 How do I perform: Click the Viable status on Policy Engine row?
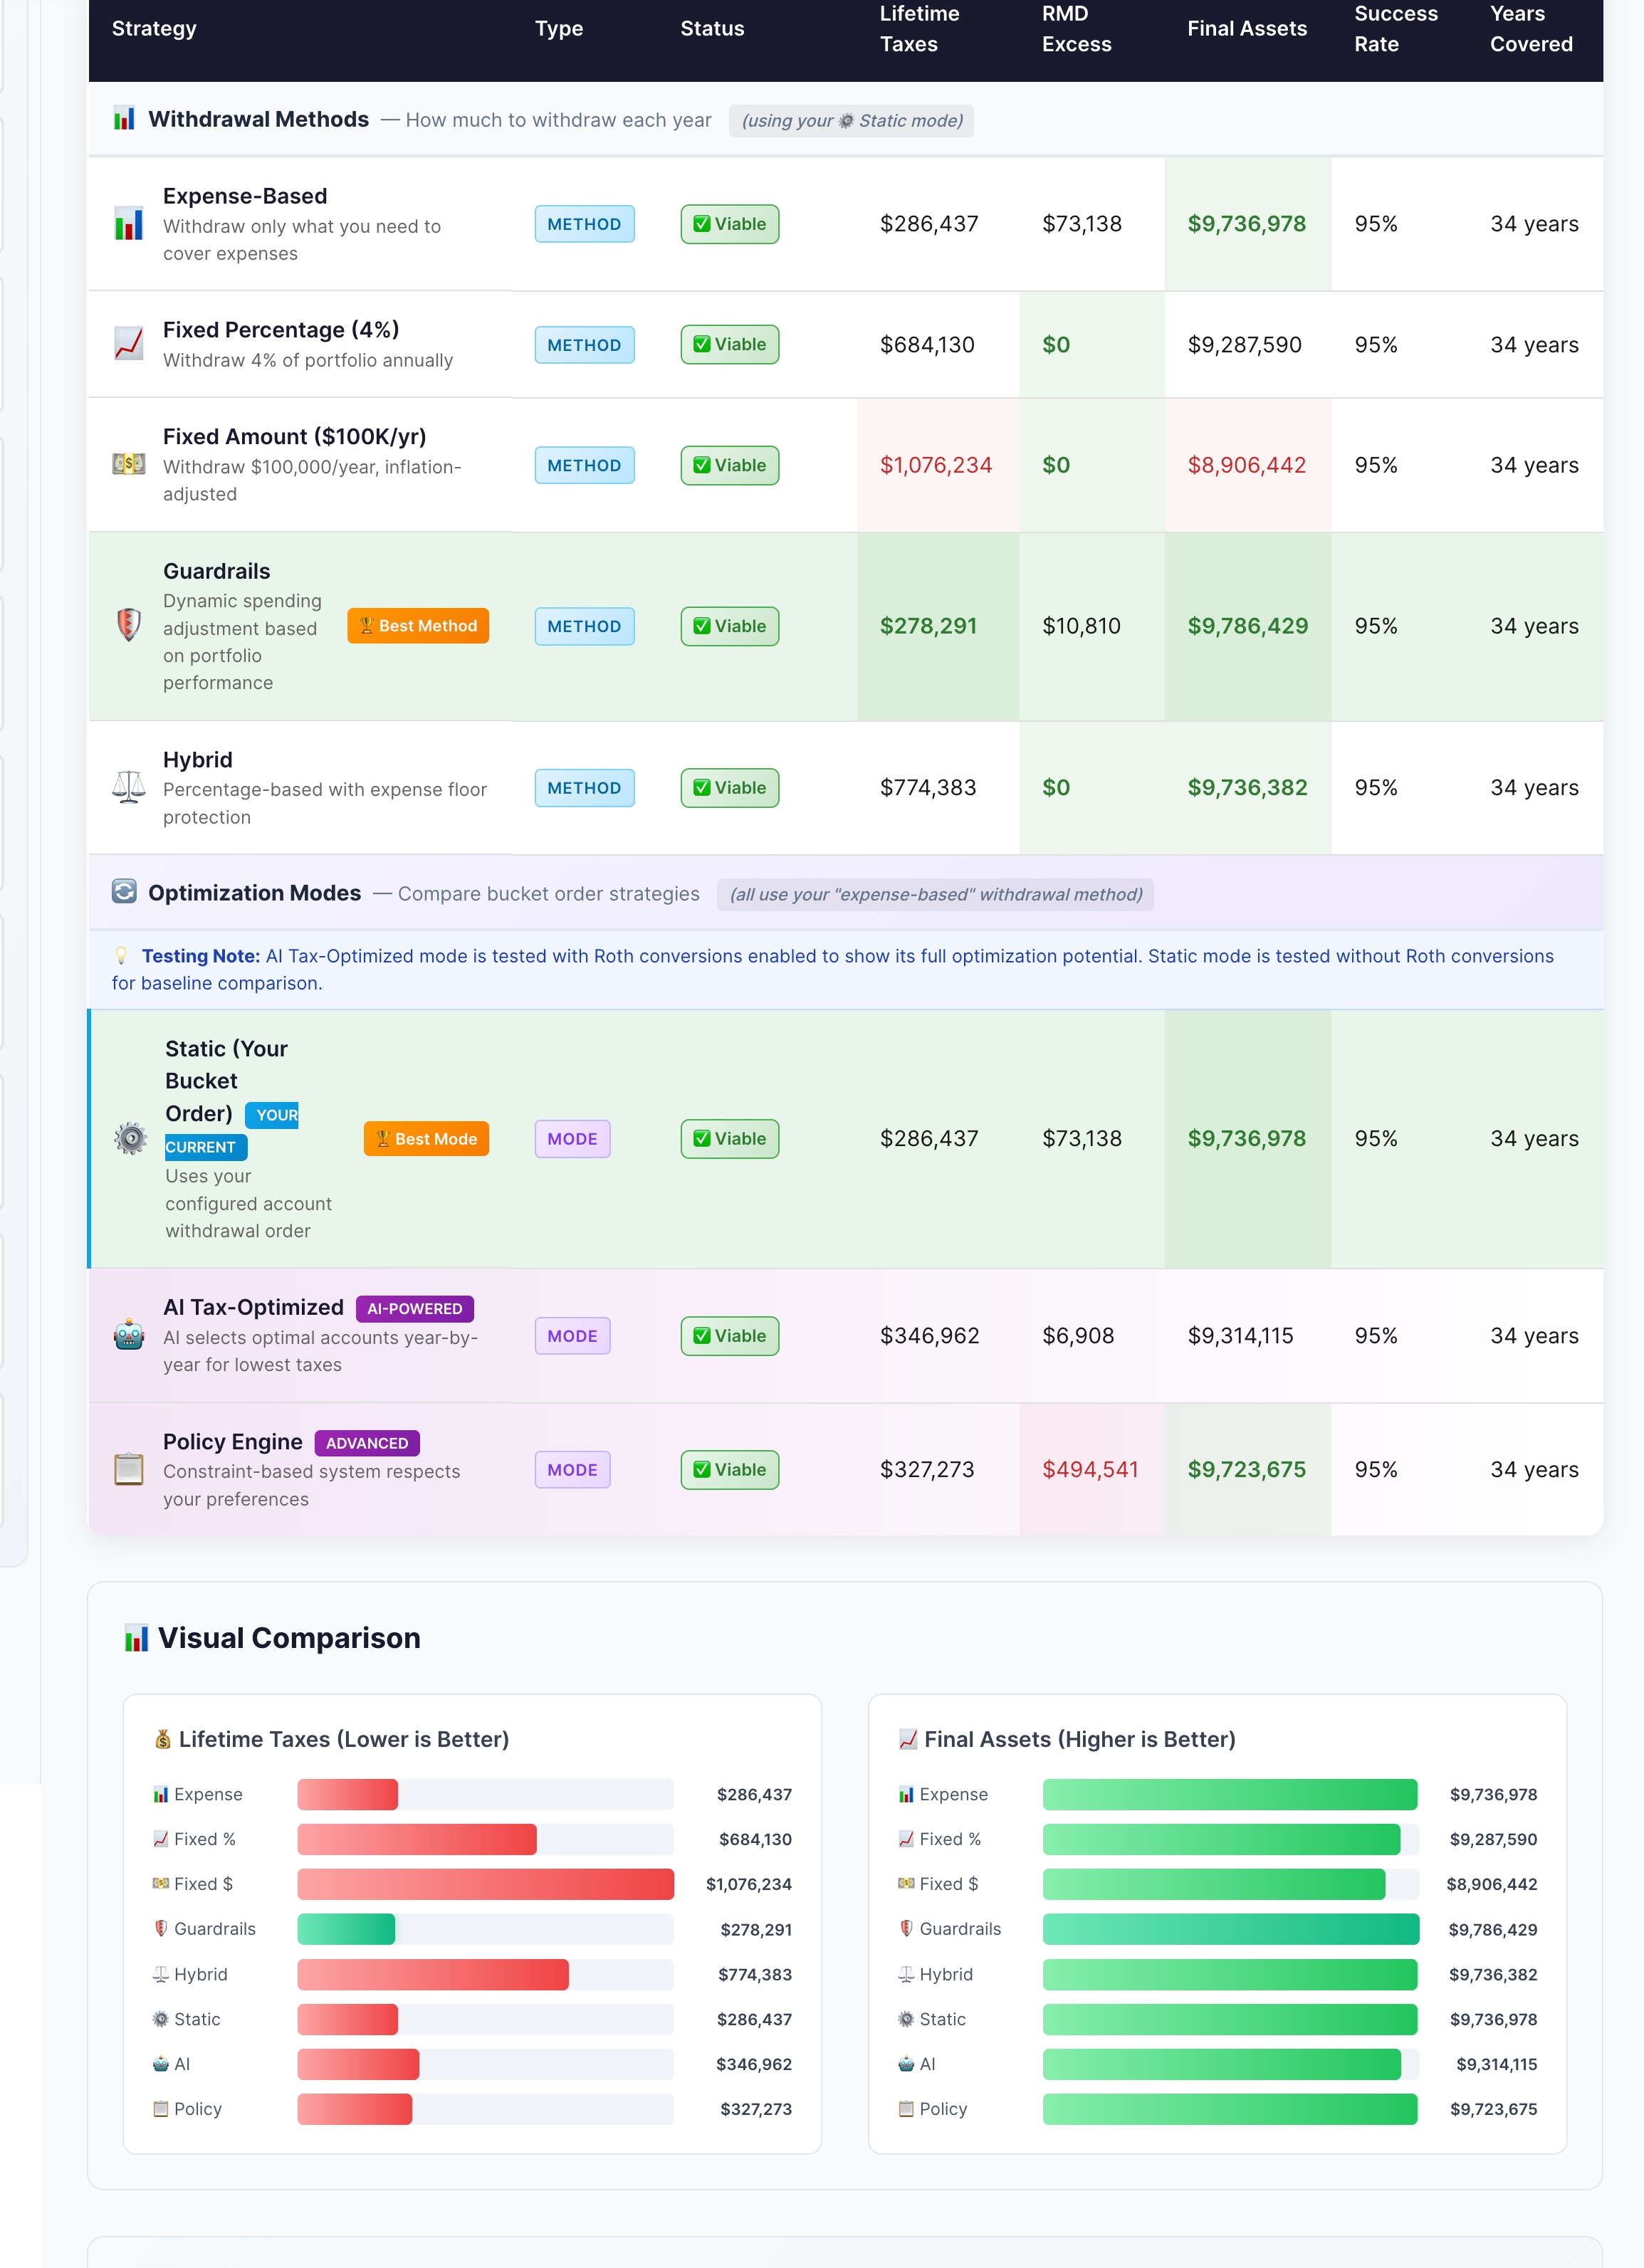pos(730,1469)
